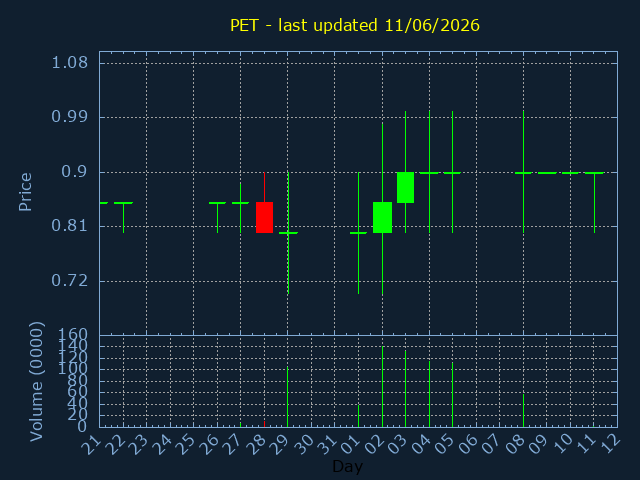Click the vertical "Price" axis title

pos(25,192)
